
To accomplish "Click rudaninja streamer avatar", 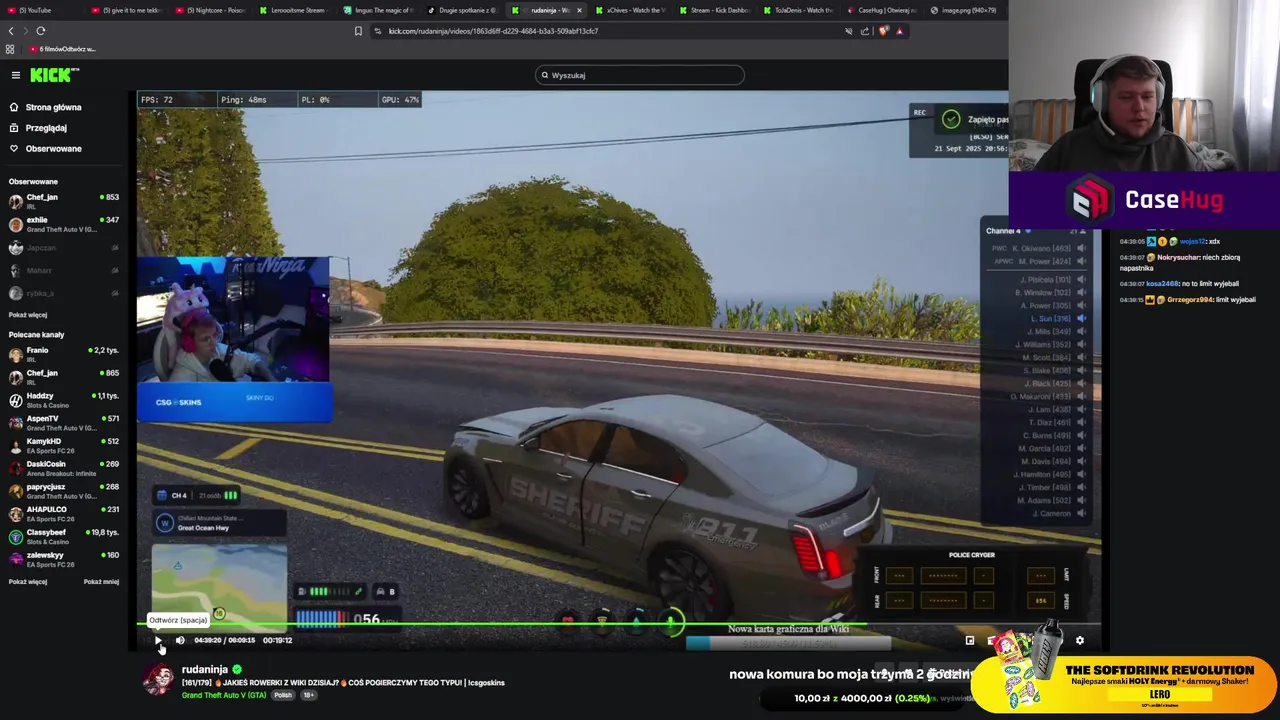I will coord(158,677).
